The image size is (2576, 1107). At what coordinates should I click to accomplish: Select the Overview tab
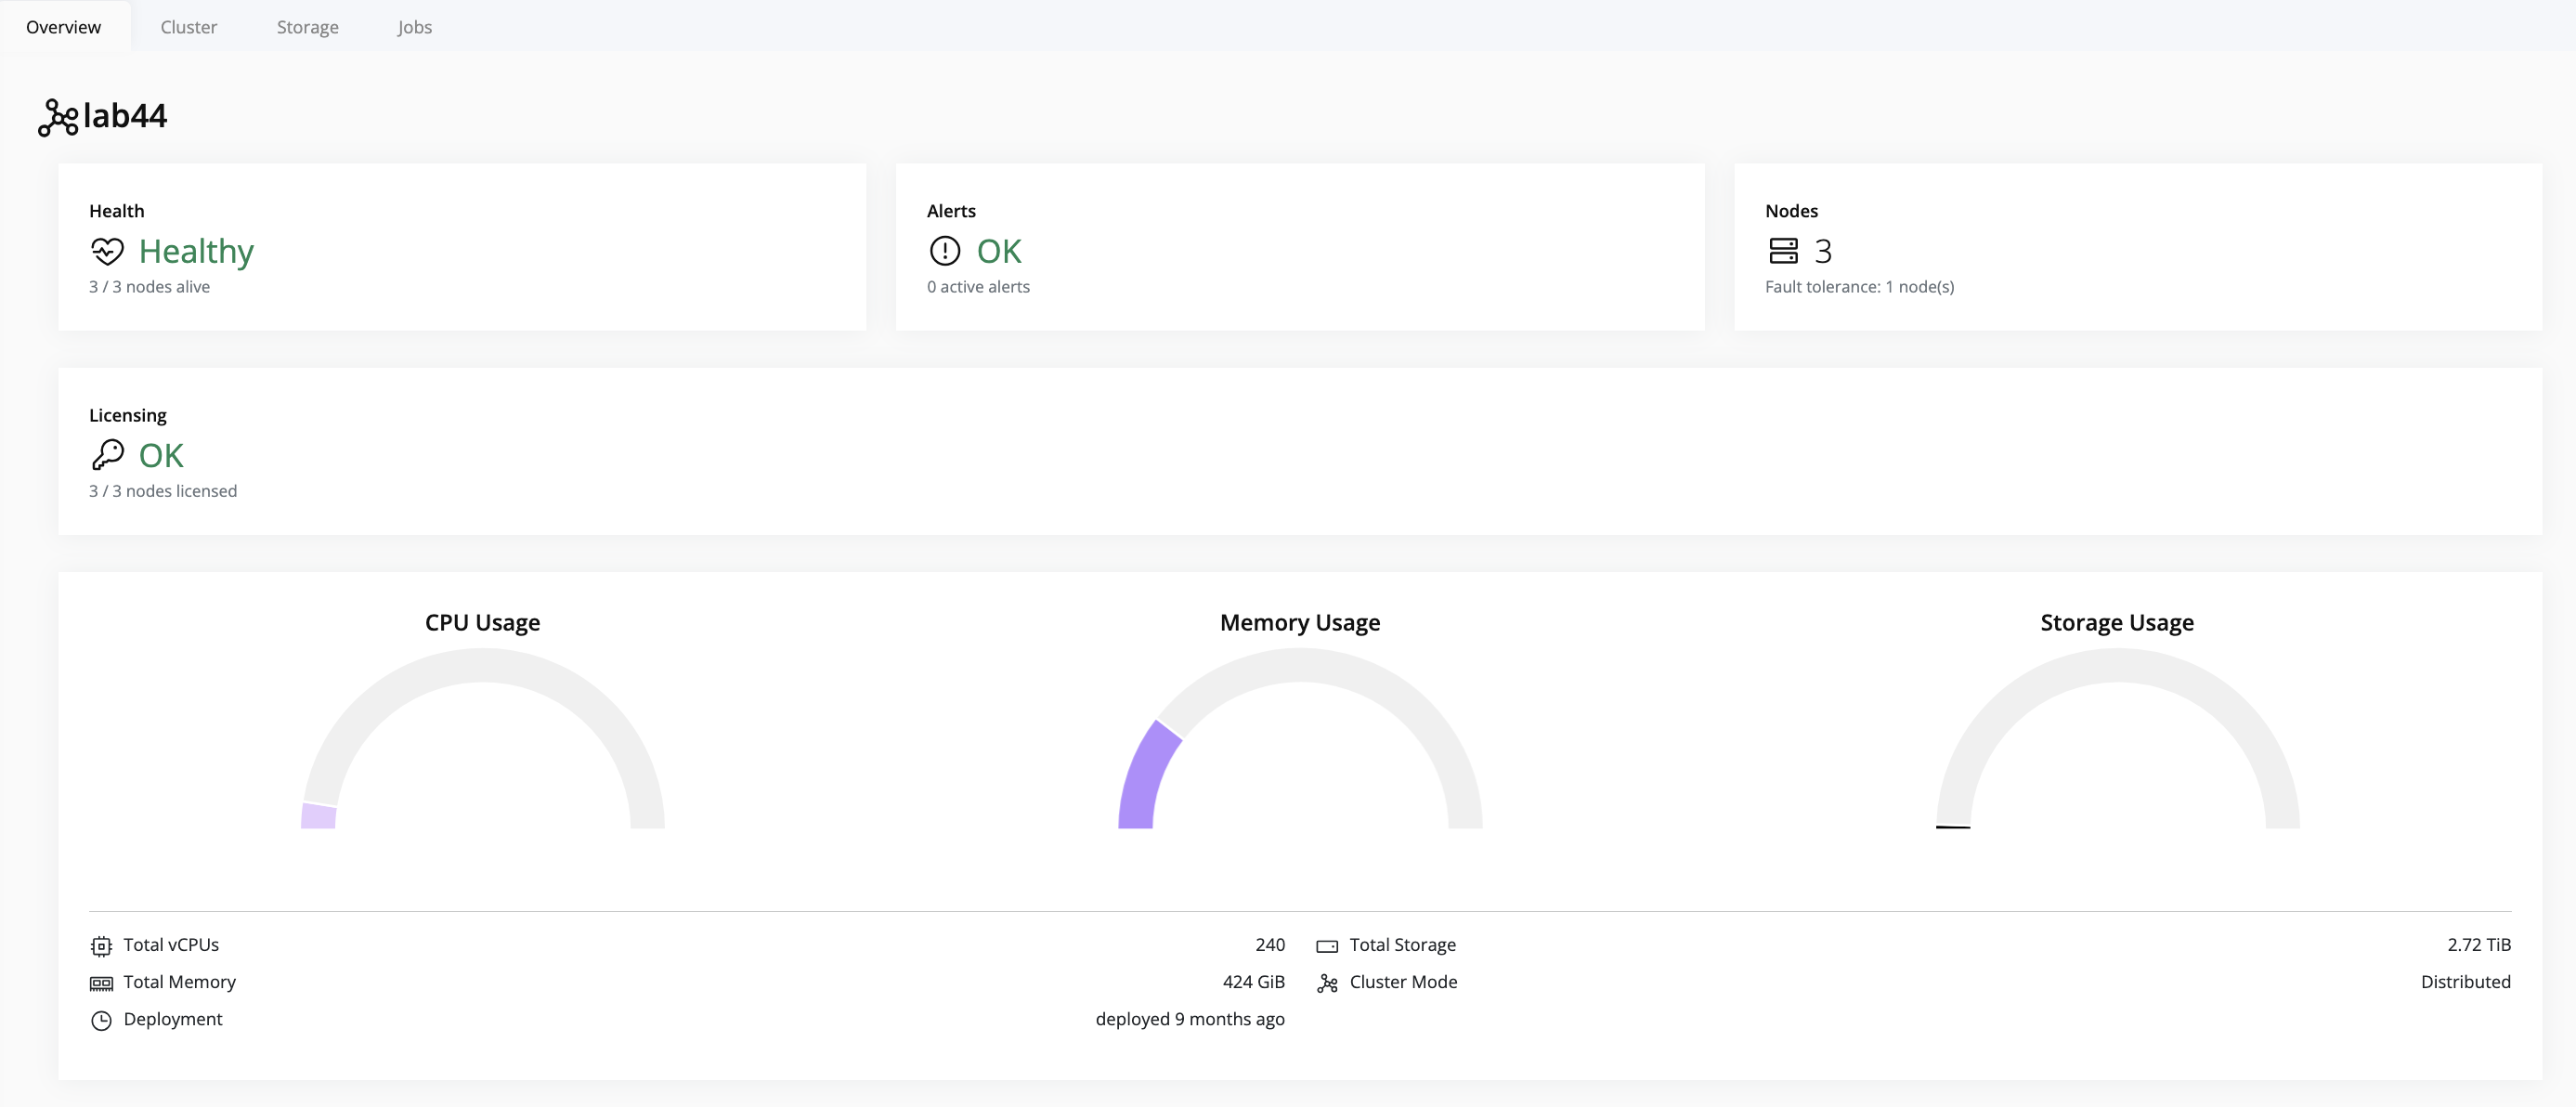(x=63, y=27)
